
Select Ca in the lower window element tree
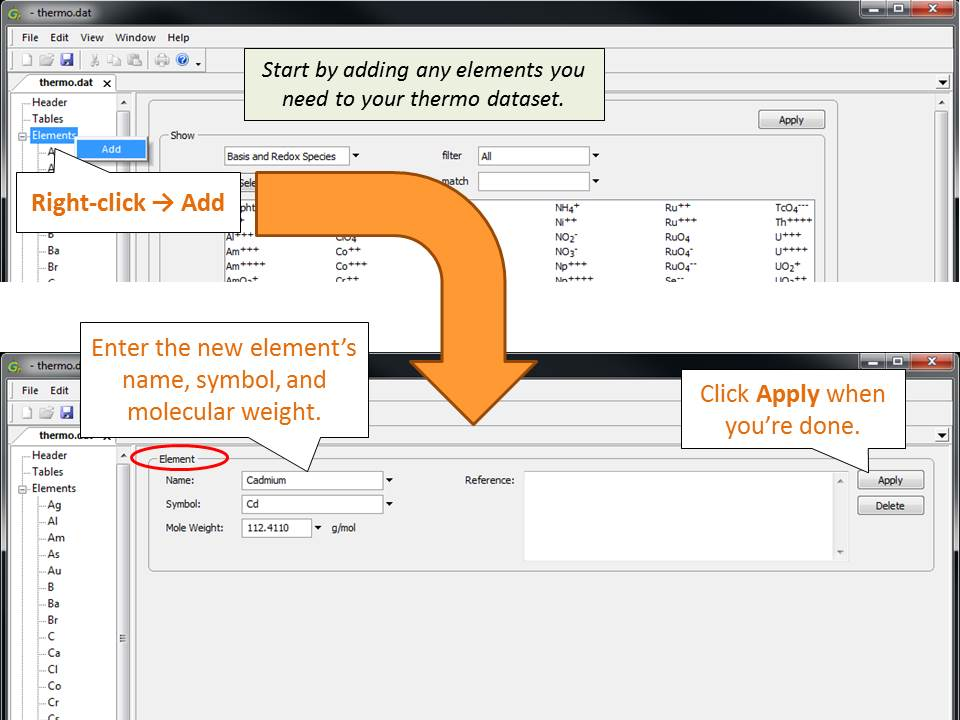point(54,653)
